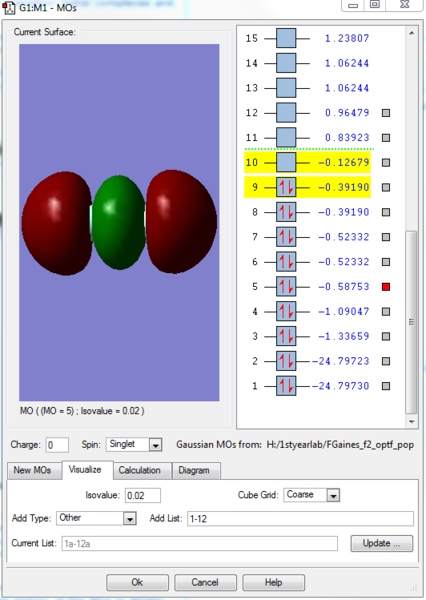Click the Current List field showing 1a-12a
The image size is (426, 600).
click(x=200, y=543)
